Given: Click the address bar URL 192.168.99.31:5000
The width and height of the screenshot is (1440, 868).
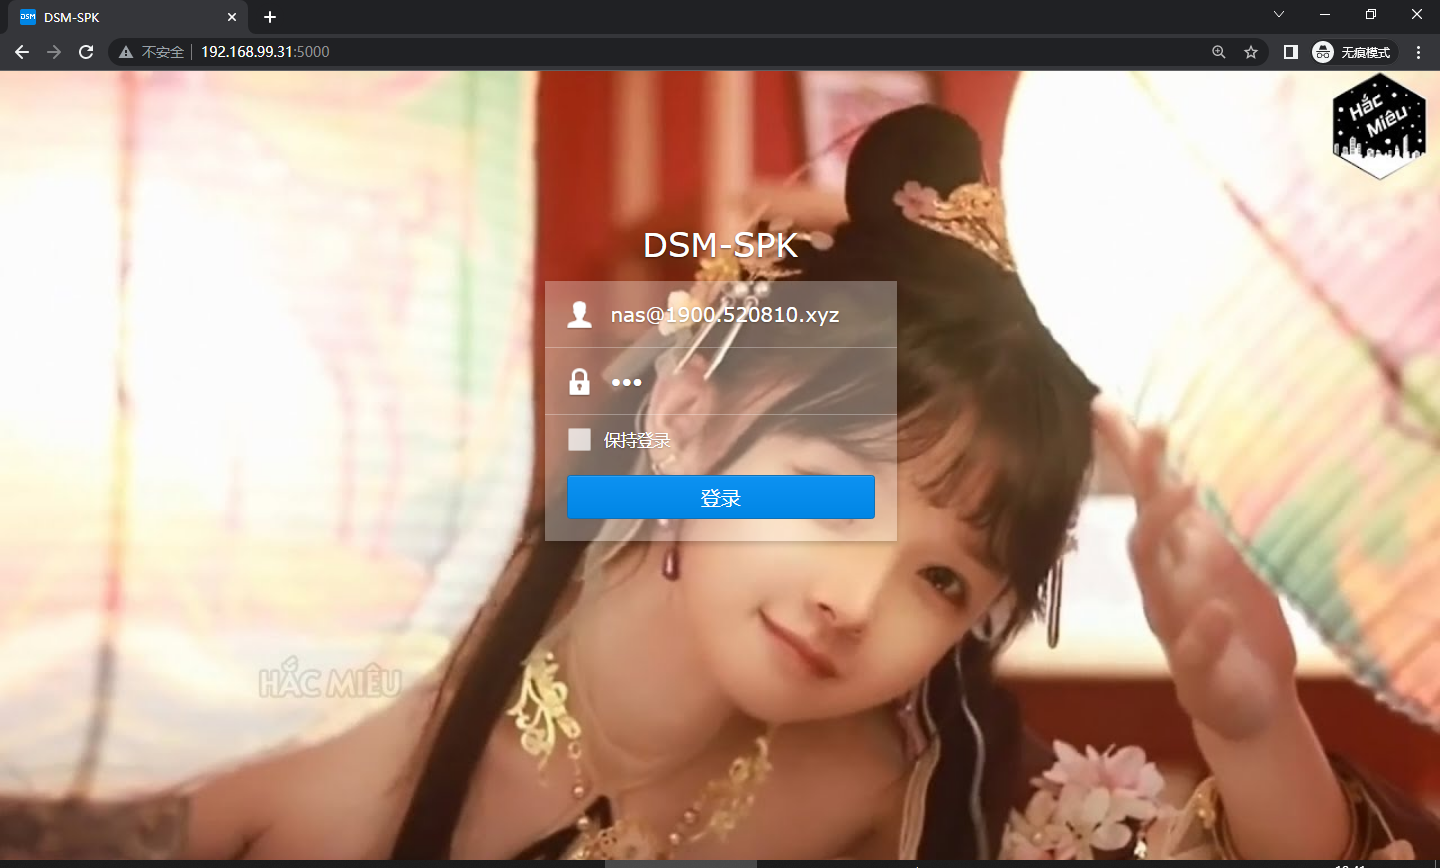Looking at the screenshot, I should [265, 52].
